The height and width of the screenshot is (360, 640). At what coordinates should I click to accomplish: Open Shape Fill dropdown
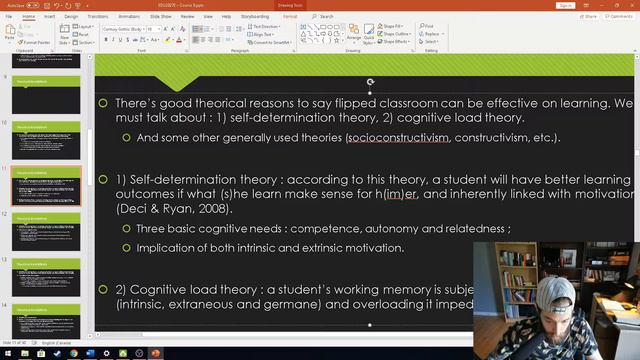coord(390,26)
